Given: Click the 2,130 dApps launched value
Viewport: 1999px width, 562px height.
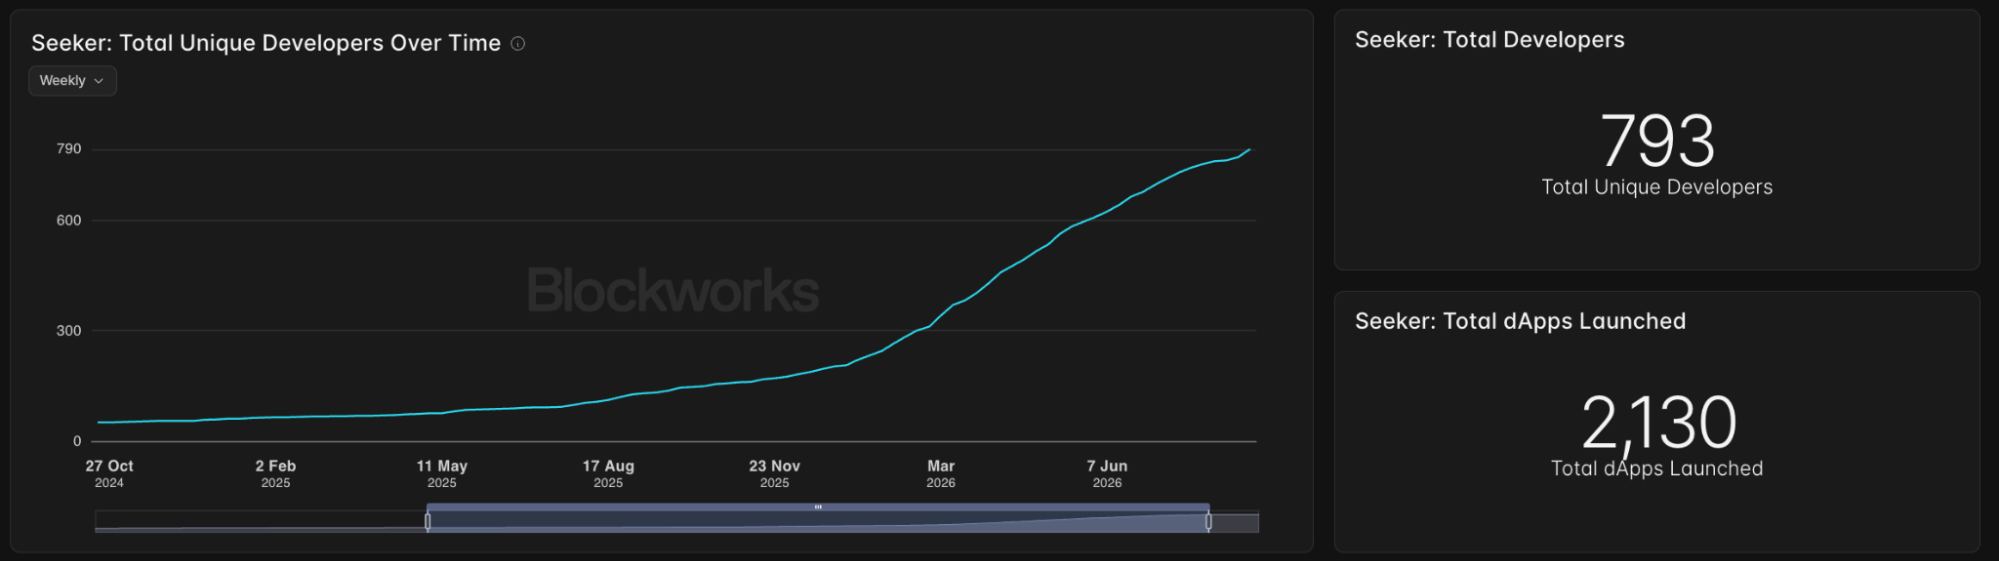Looking at the screenshot, I should pos(1658,423).
